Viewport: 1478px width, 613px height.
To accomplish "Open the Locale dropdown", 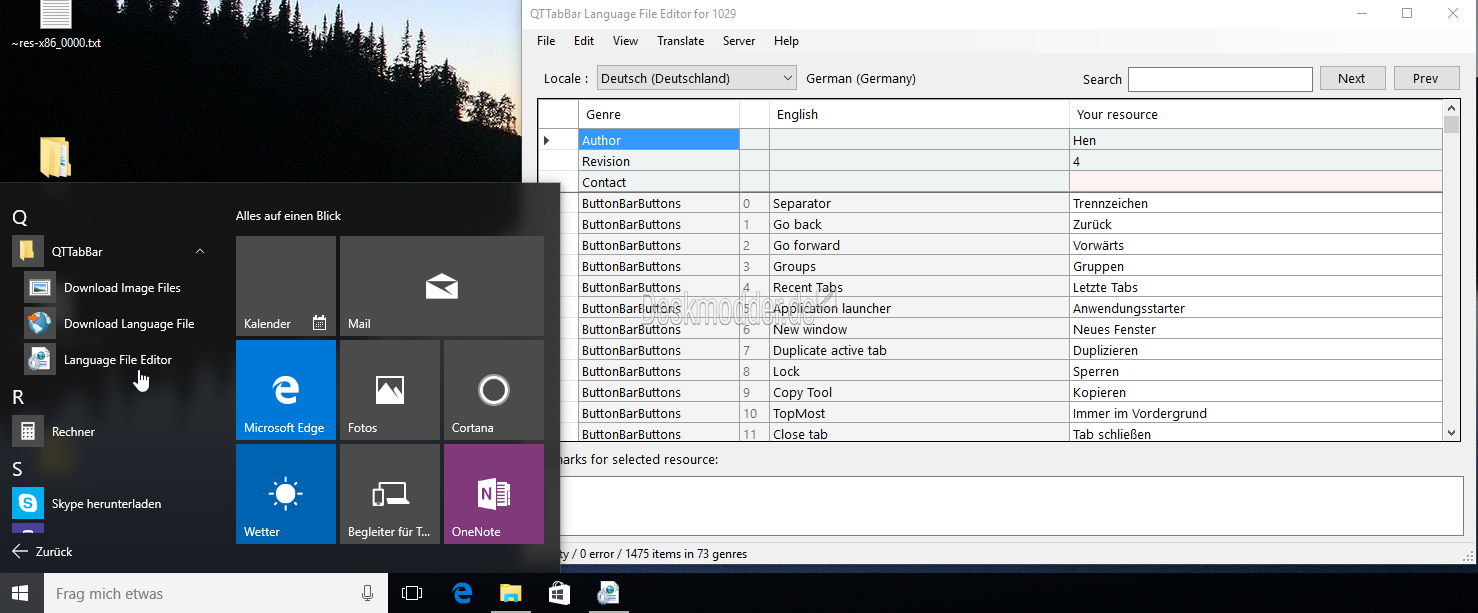I will point(696,78).
